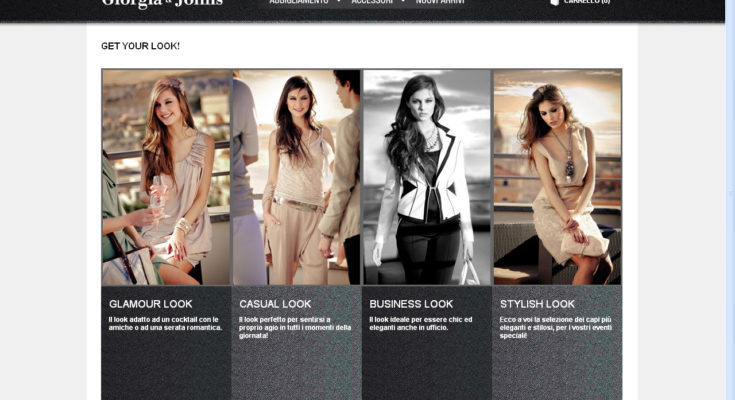
Task: Open the Casual Look heading link
Action: click(275, 304)
